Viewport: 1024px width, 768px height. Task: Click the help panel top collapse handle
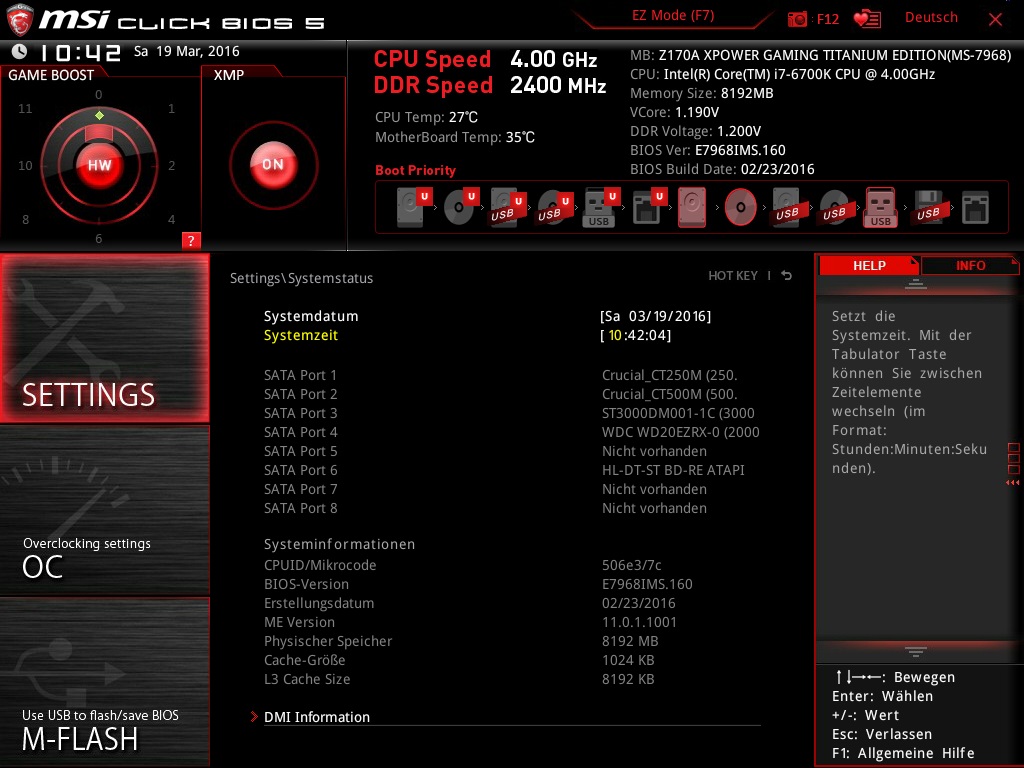[916, 284]
